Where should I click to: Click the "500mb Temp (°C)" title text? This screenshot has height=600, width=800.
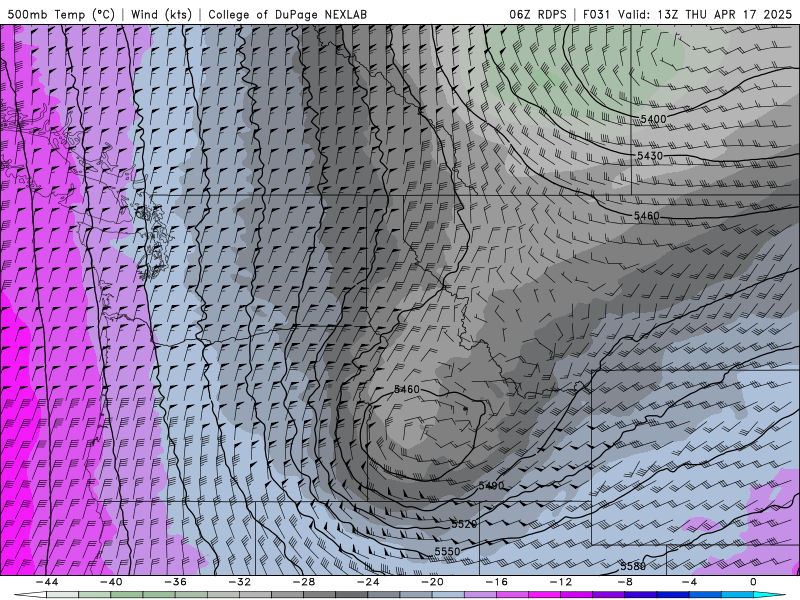tap(61, 14)
